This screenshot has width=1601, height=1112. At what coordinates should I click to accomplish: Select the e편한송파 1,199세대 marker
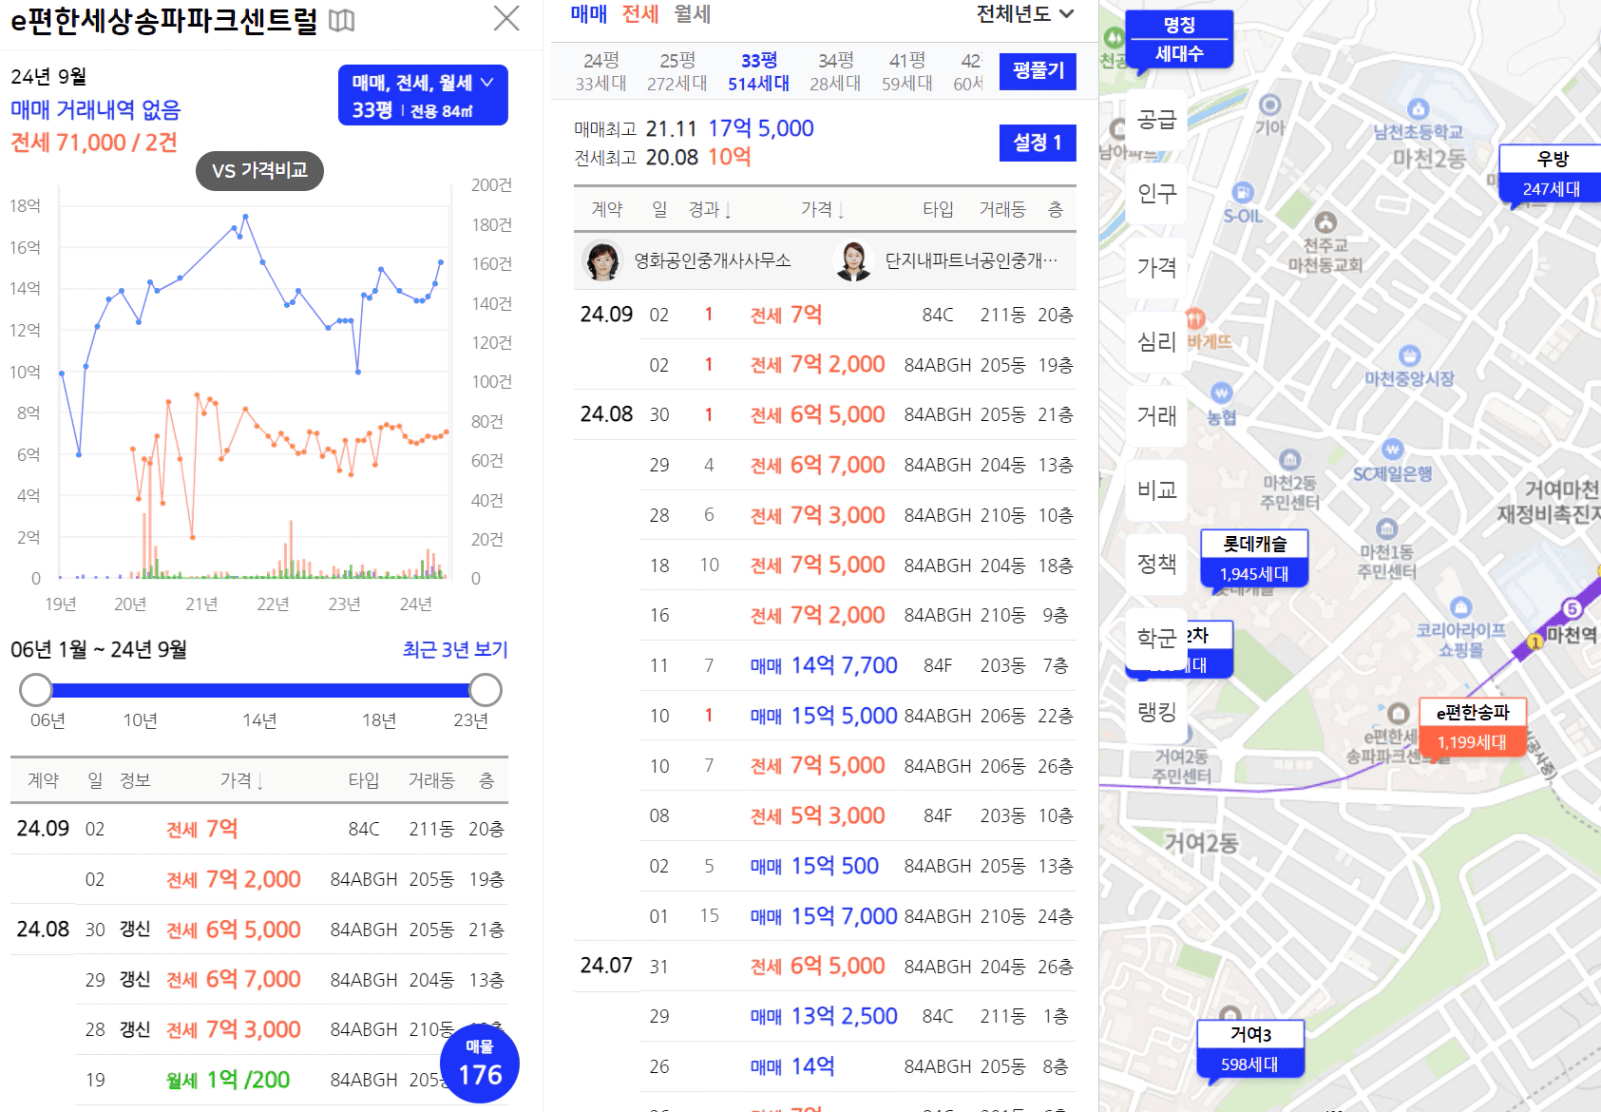(x=1472, y=727)
